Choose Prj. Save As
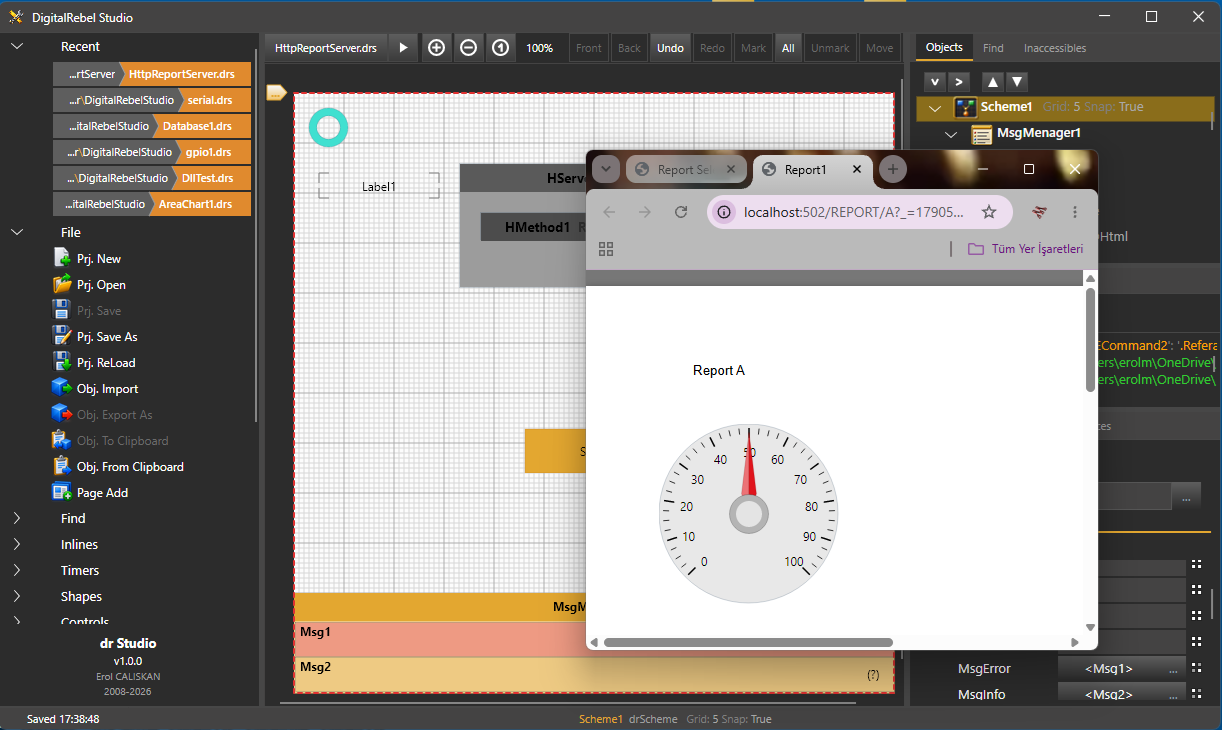1222x730 pixels. pos(106,336)
